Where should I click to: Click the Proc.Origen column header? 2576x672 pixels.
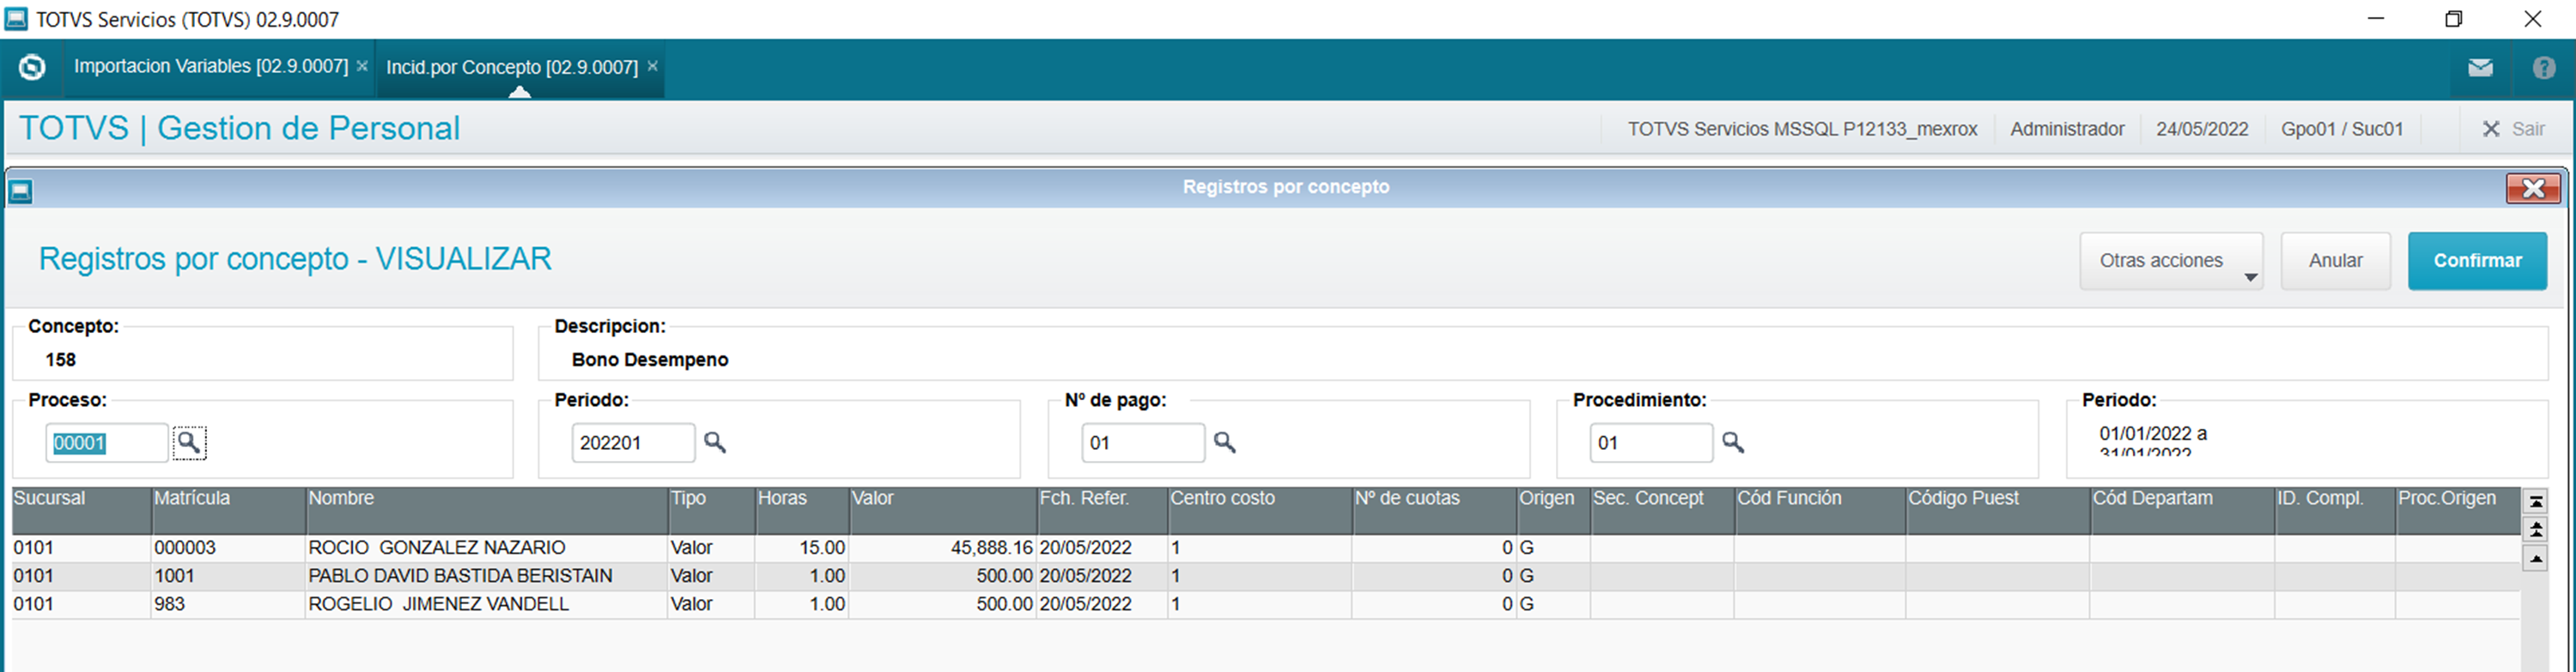(2457, 510)
